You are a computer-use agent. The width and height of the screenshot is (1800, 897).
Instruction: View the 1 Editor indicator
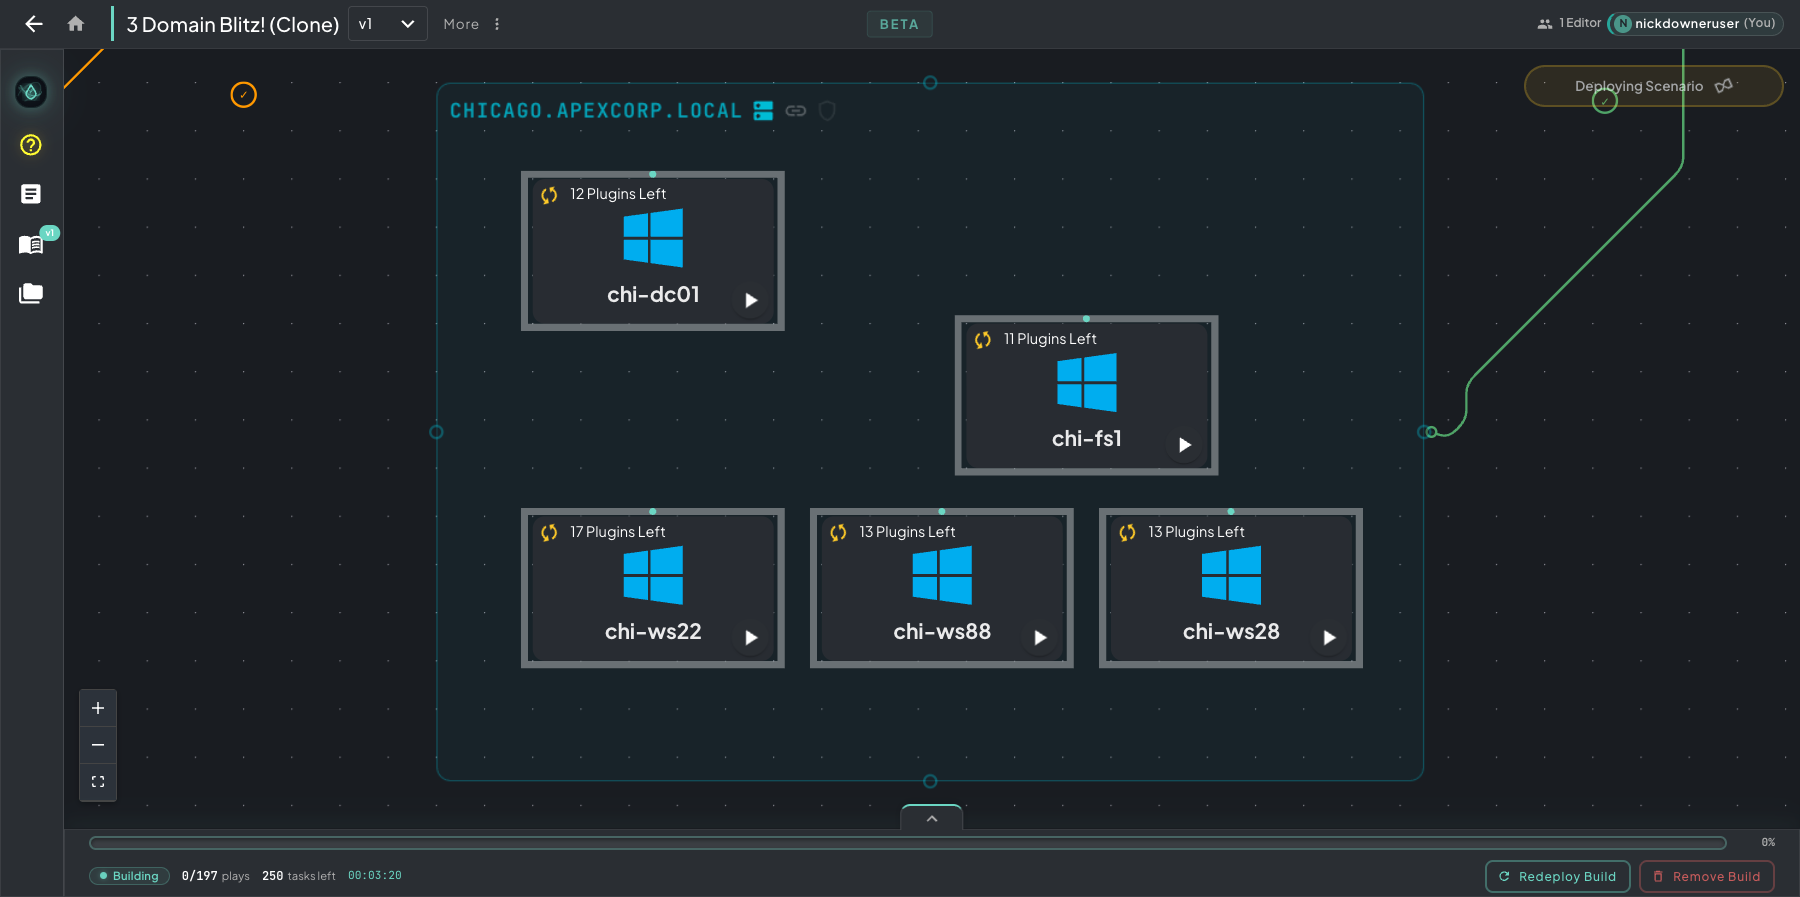(1569, 23)
